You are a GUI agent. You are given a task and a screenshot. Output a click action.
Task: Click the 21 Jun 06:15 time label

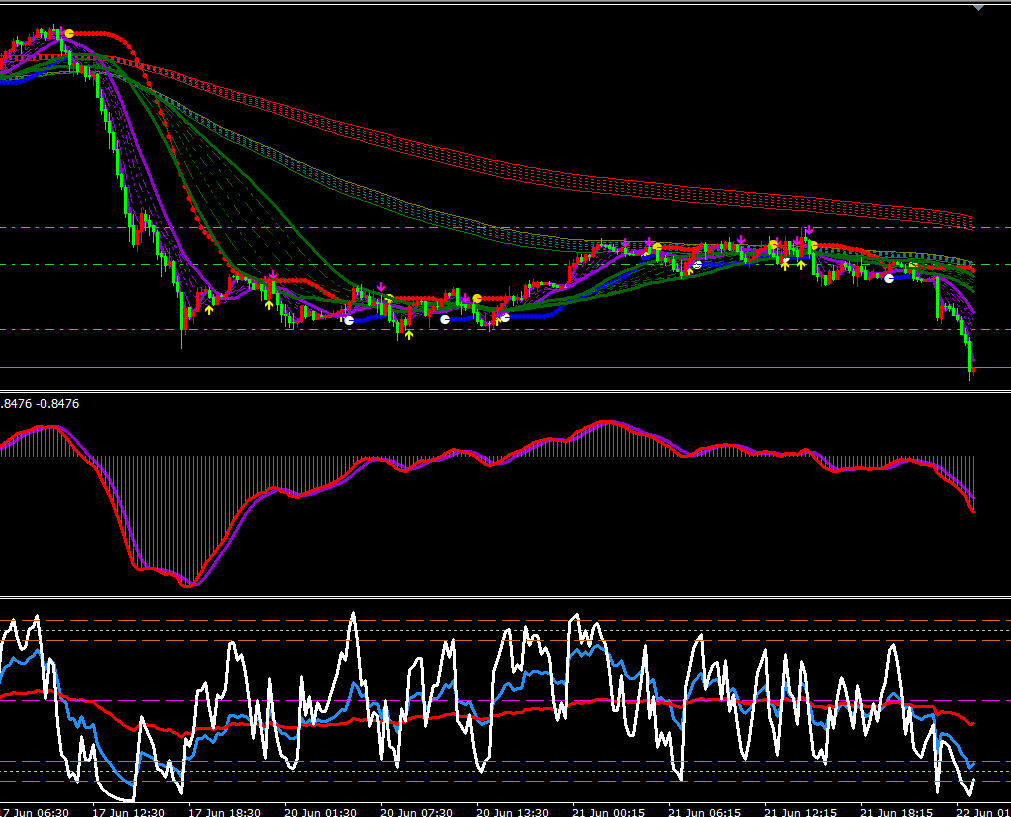tap(705, 812)
